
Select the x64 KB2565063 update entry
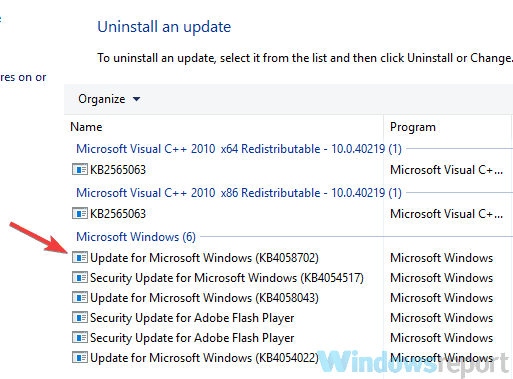(118, 170)
